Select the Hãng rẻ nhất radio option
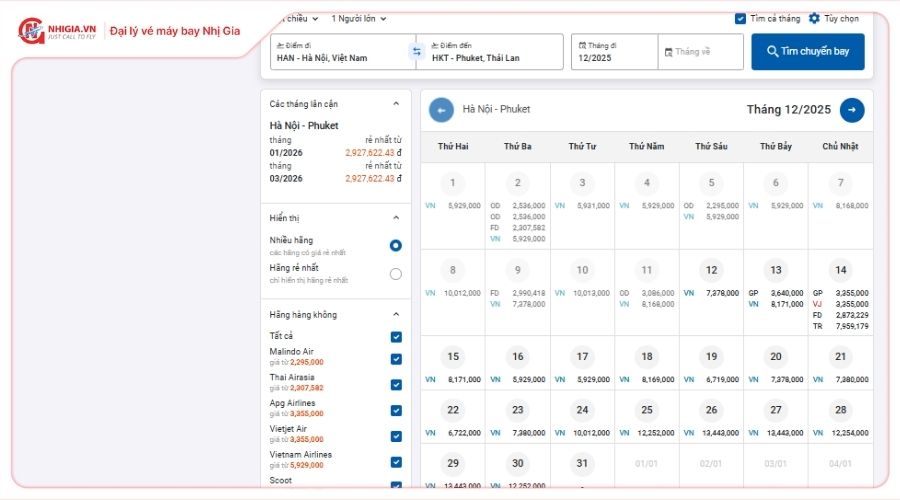This screenshot has height=500, width=900. click(396, 274)
